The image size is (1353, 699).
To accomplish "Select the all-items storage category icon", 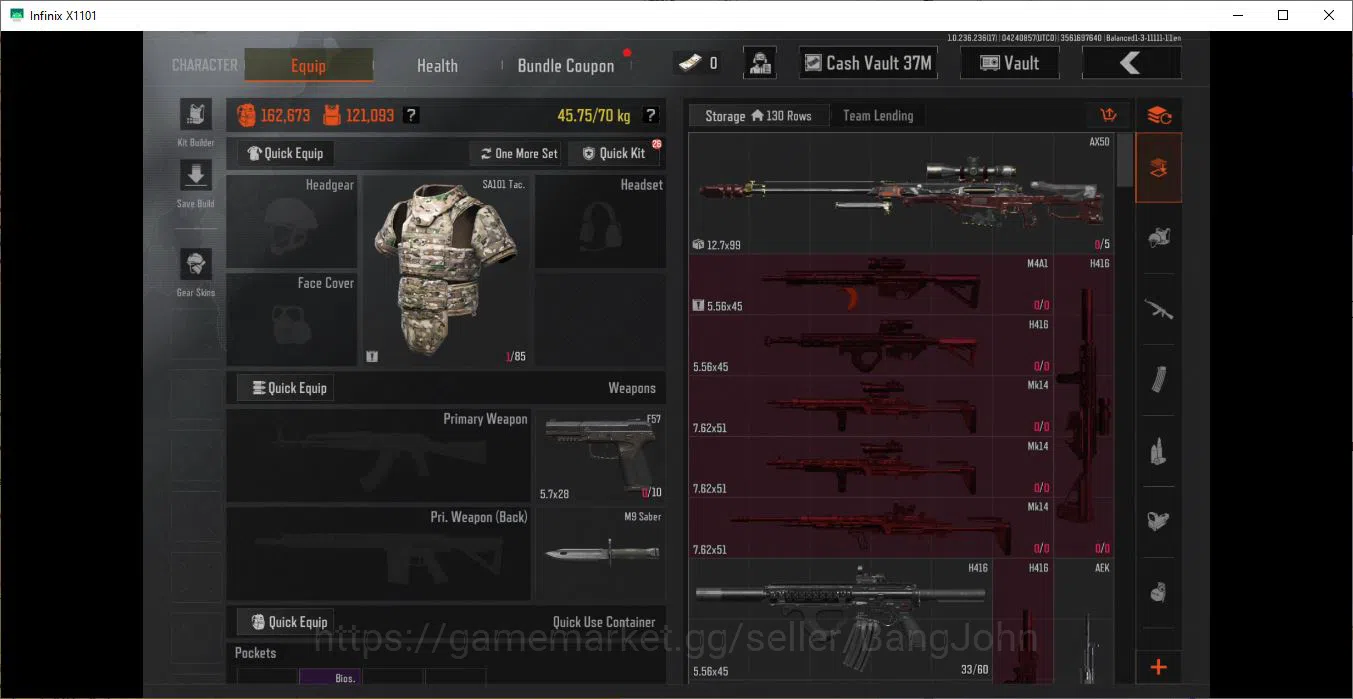I will click(1159, 168).
